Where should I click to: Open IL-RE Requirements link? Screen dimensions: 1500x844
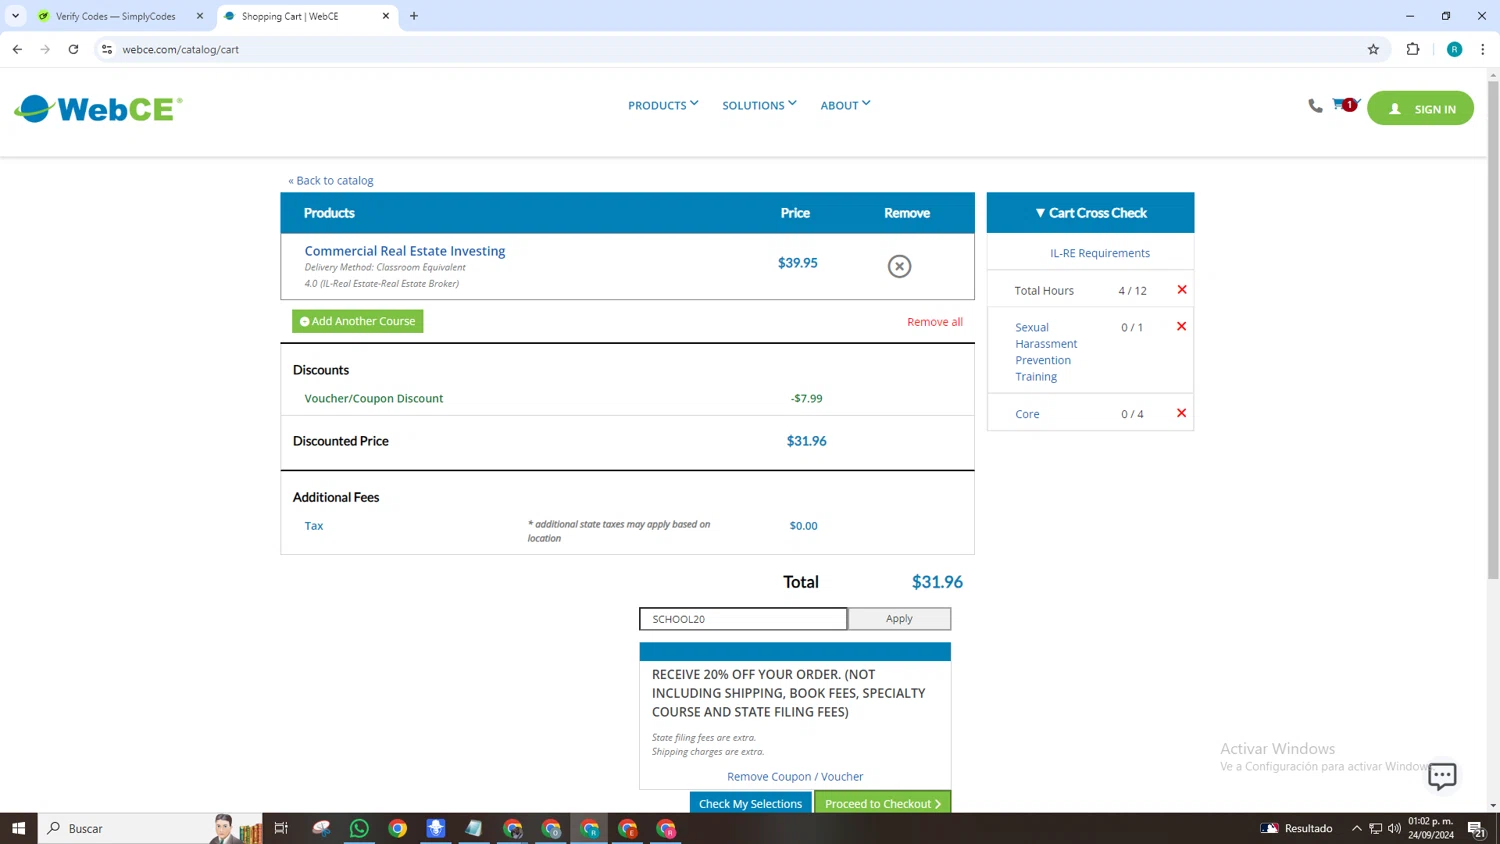(x=1099, y=253)
